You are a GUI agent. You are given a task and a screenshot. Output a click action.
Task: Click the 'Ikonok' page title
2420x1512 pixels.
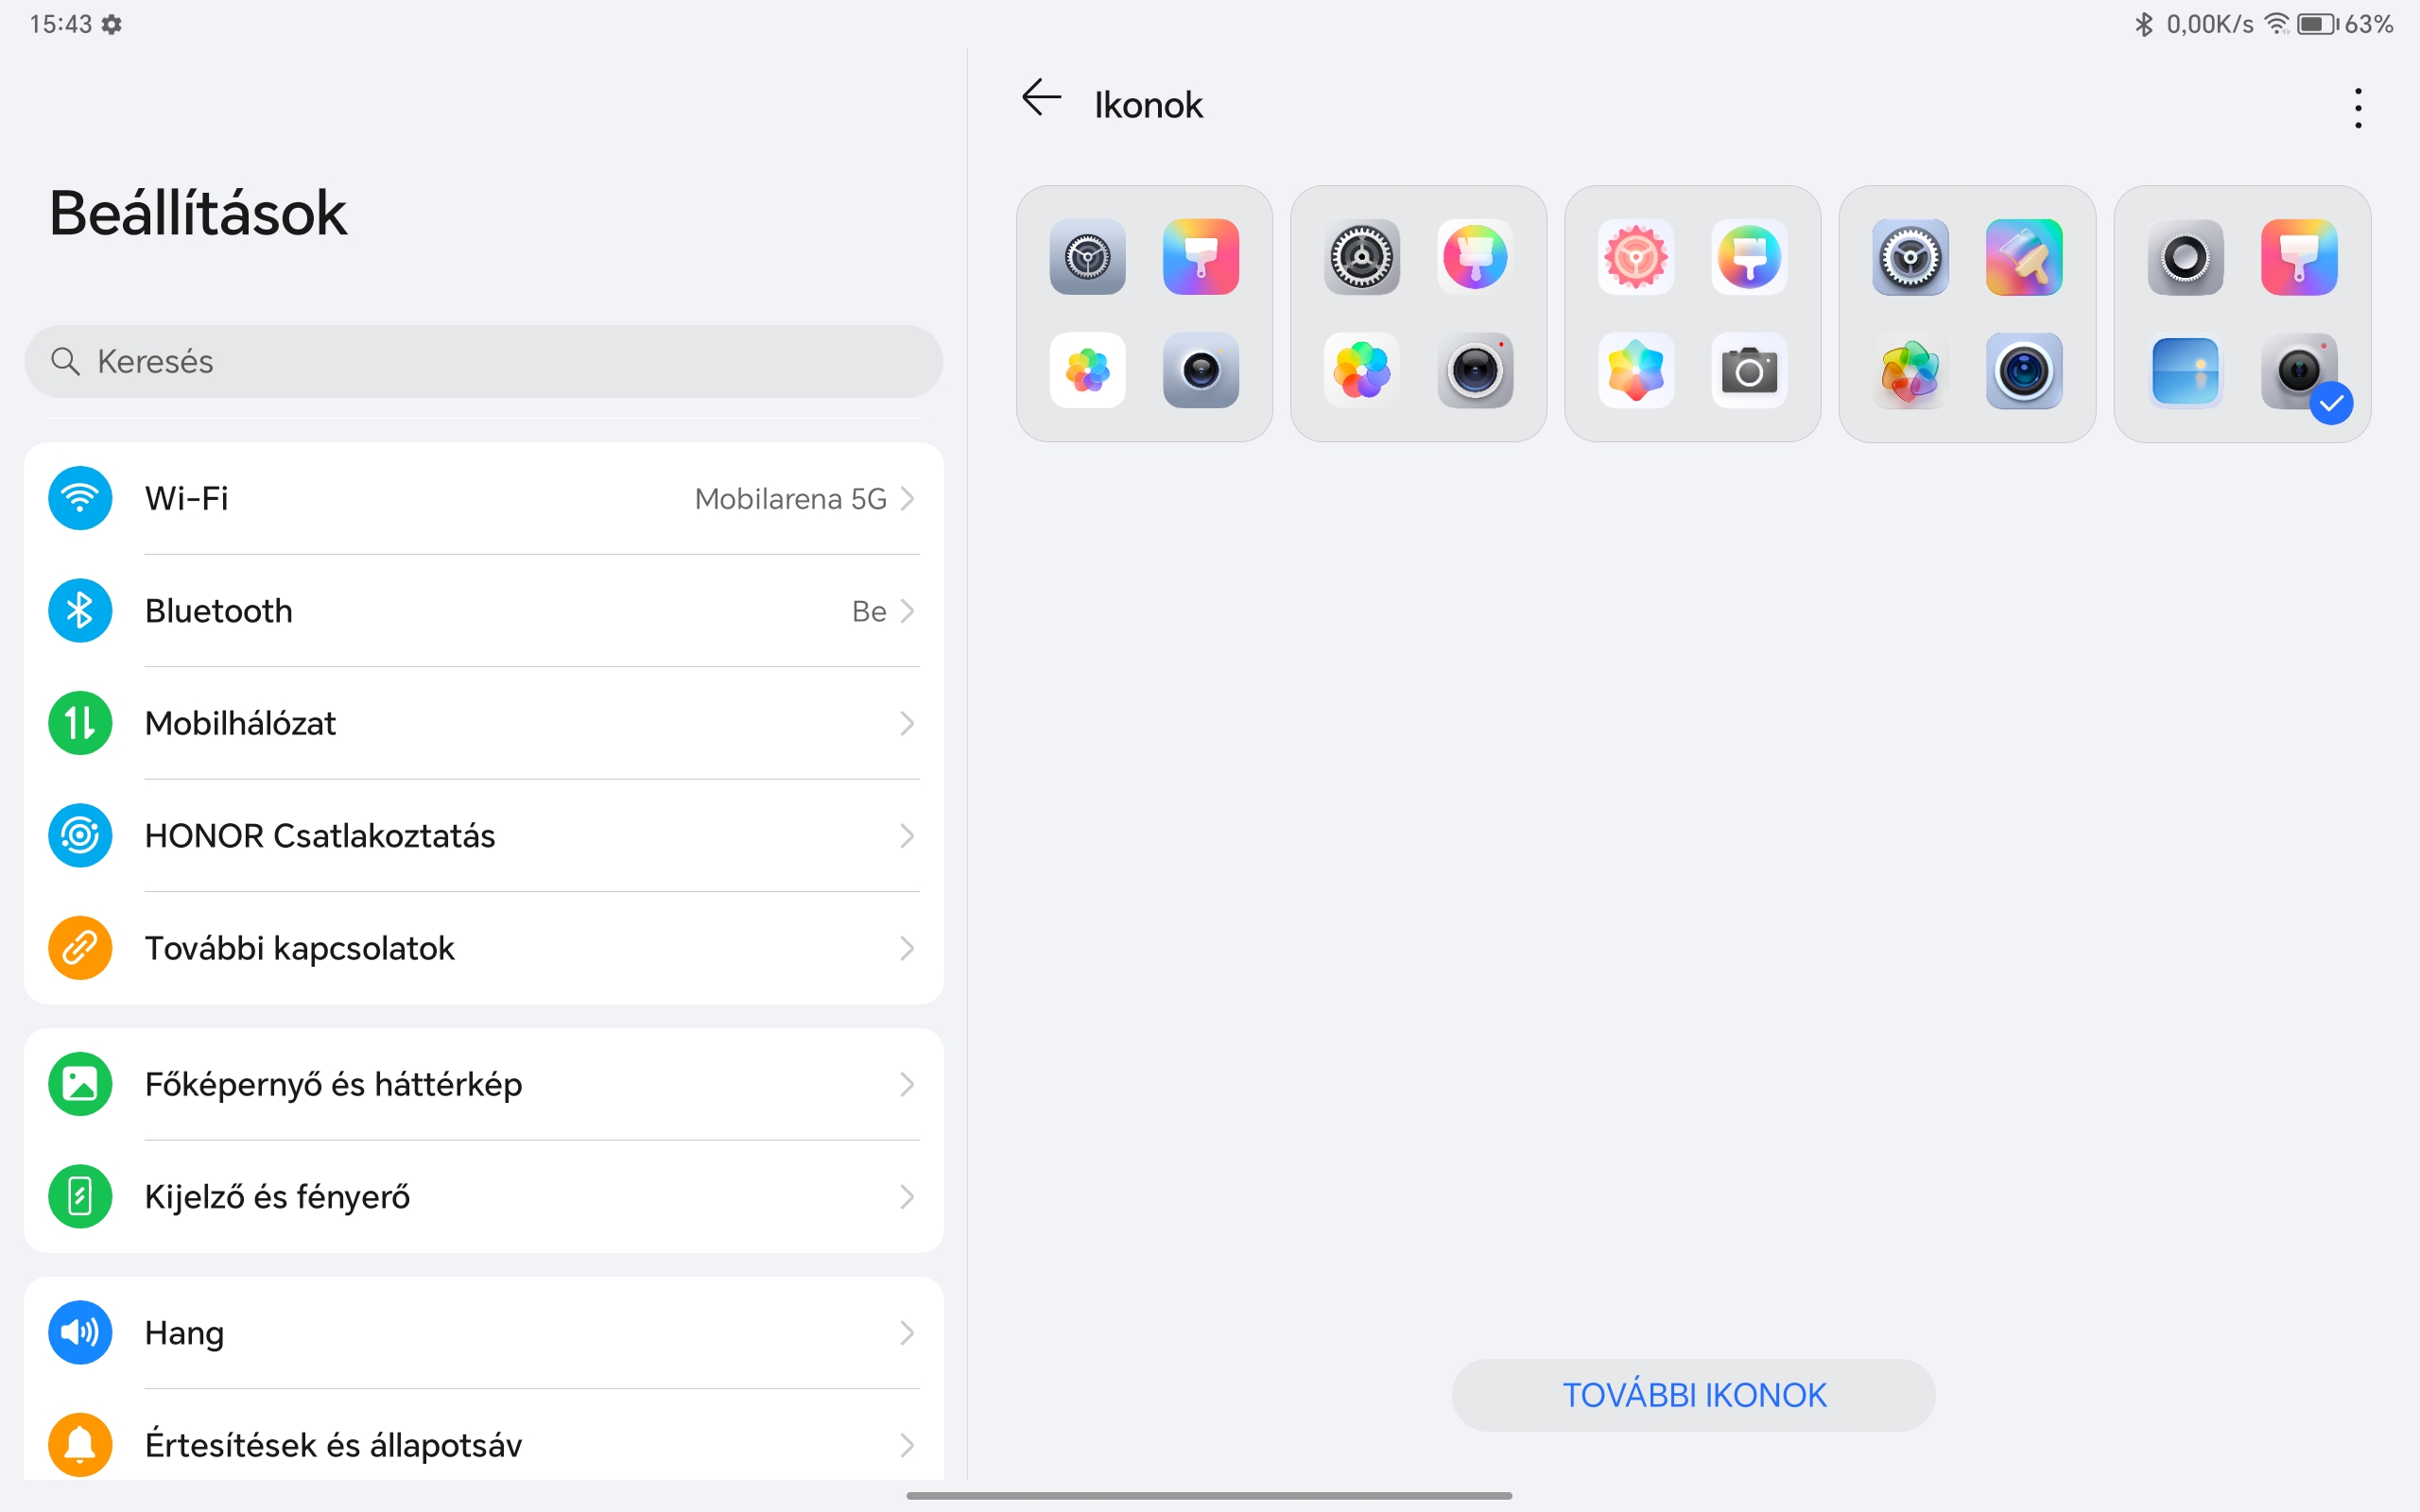click(x=1148, y=104)
